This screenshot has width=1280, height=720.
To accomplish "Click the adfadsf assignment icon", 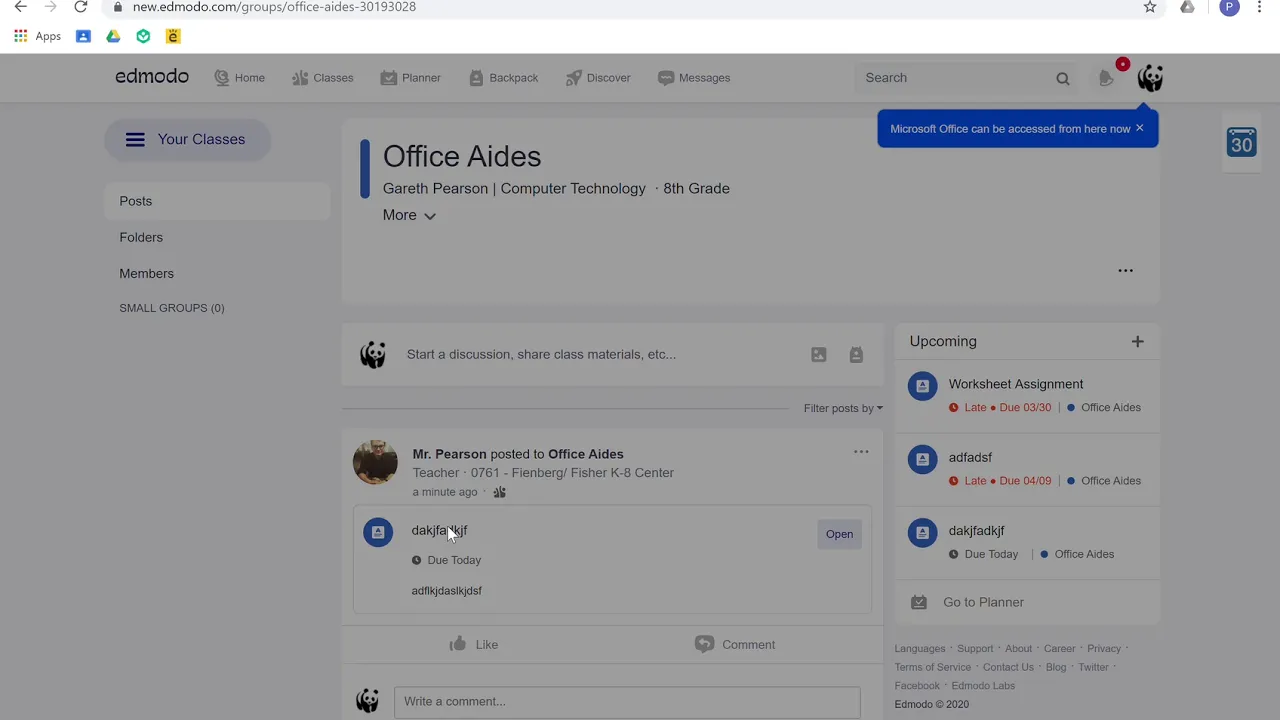I will click(922, 459).
